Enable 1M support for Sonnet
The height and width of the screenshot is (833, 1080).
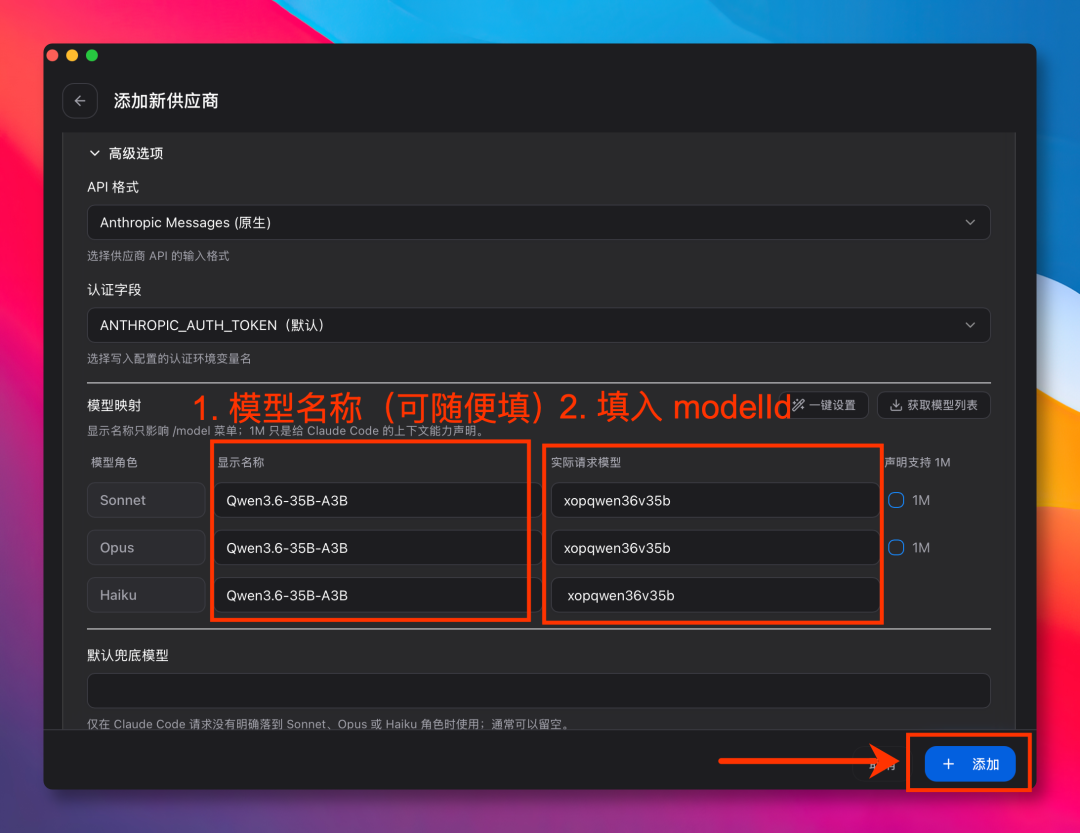click(896, 500)
